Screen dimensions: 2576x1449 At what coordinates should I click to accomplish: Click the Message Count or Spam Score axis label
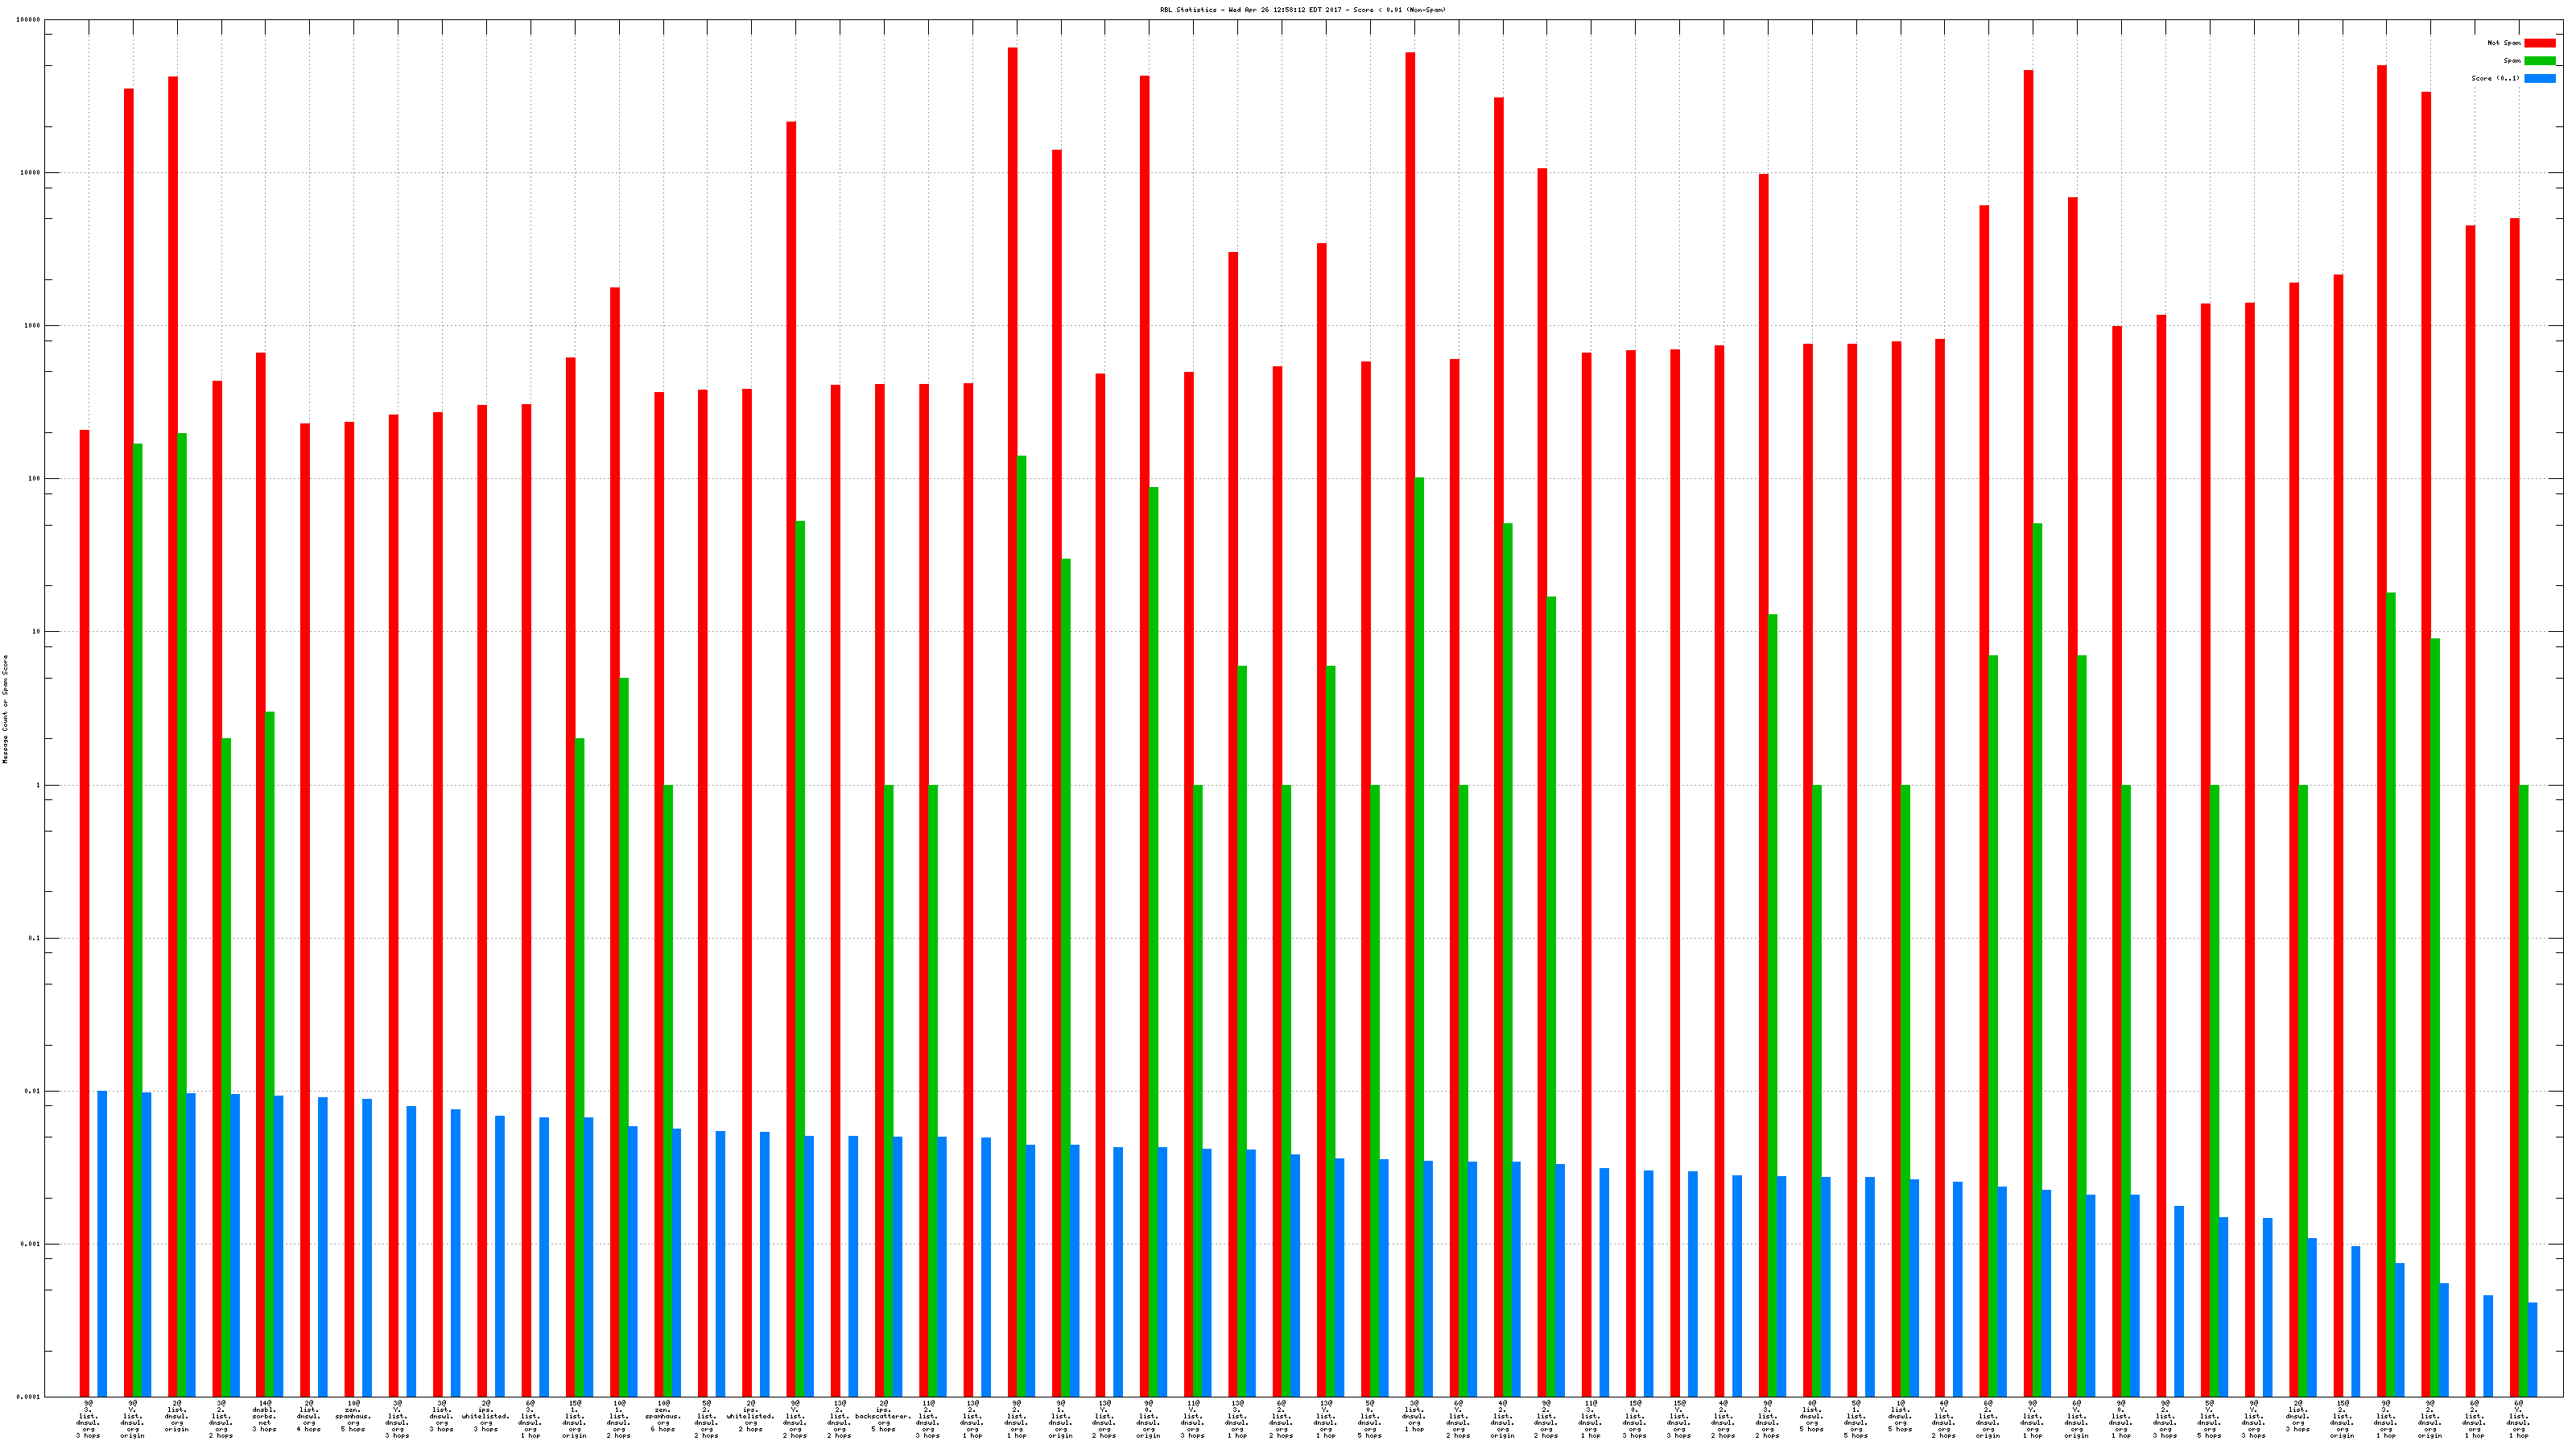[5, 709]
